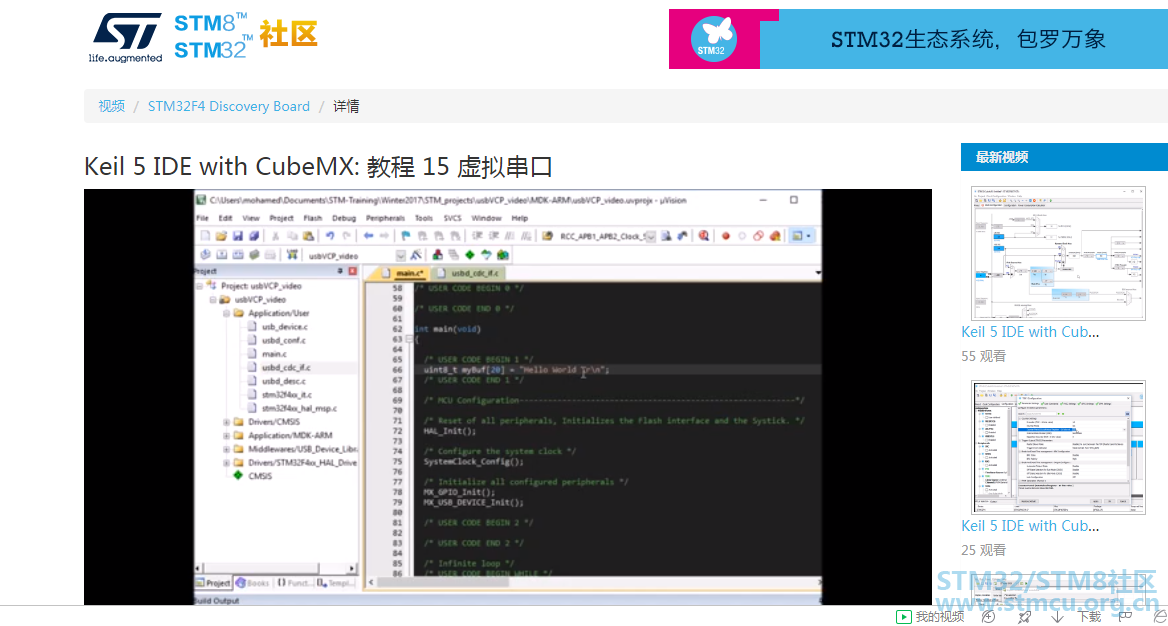Open STM32F4 Discovery Board breadcrumb link
Viewport: 1168px width, 626px height.
click(229, 106)
